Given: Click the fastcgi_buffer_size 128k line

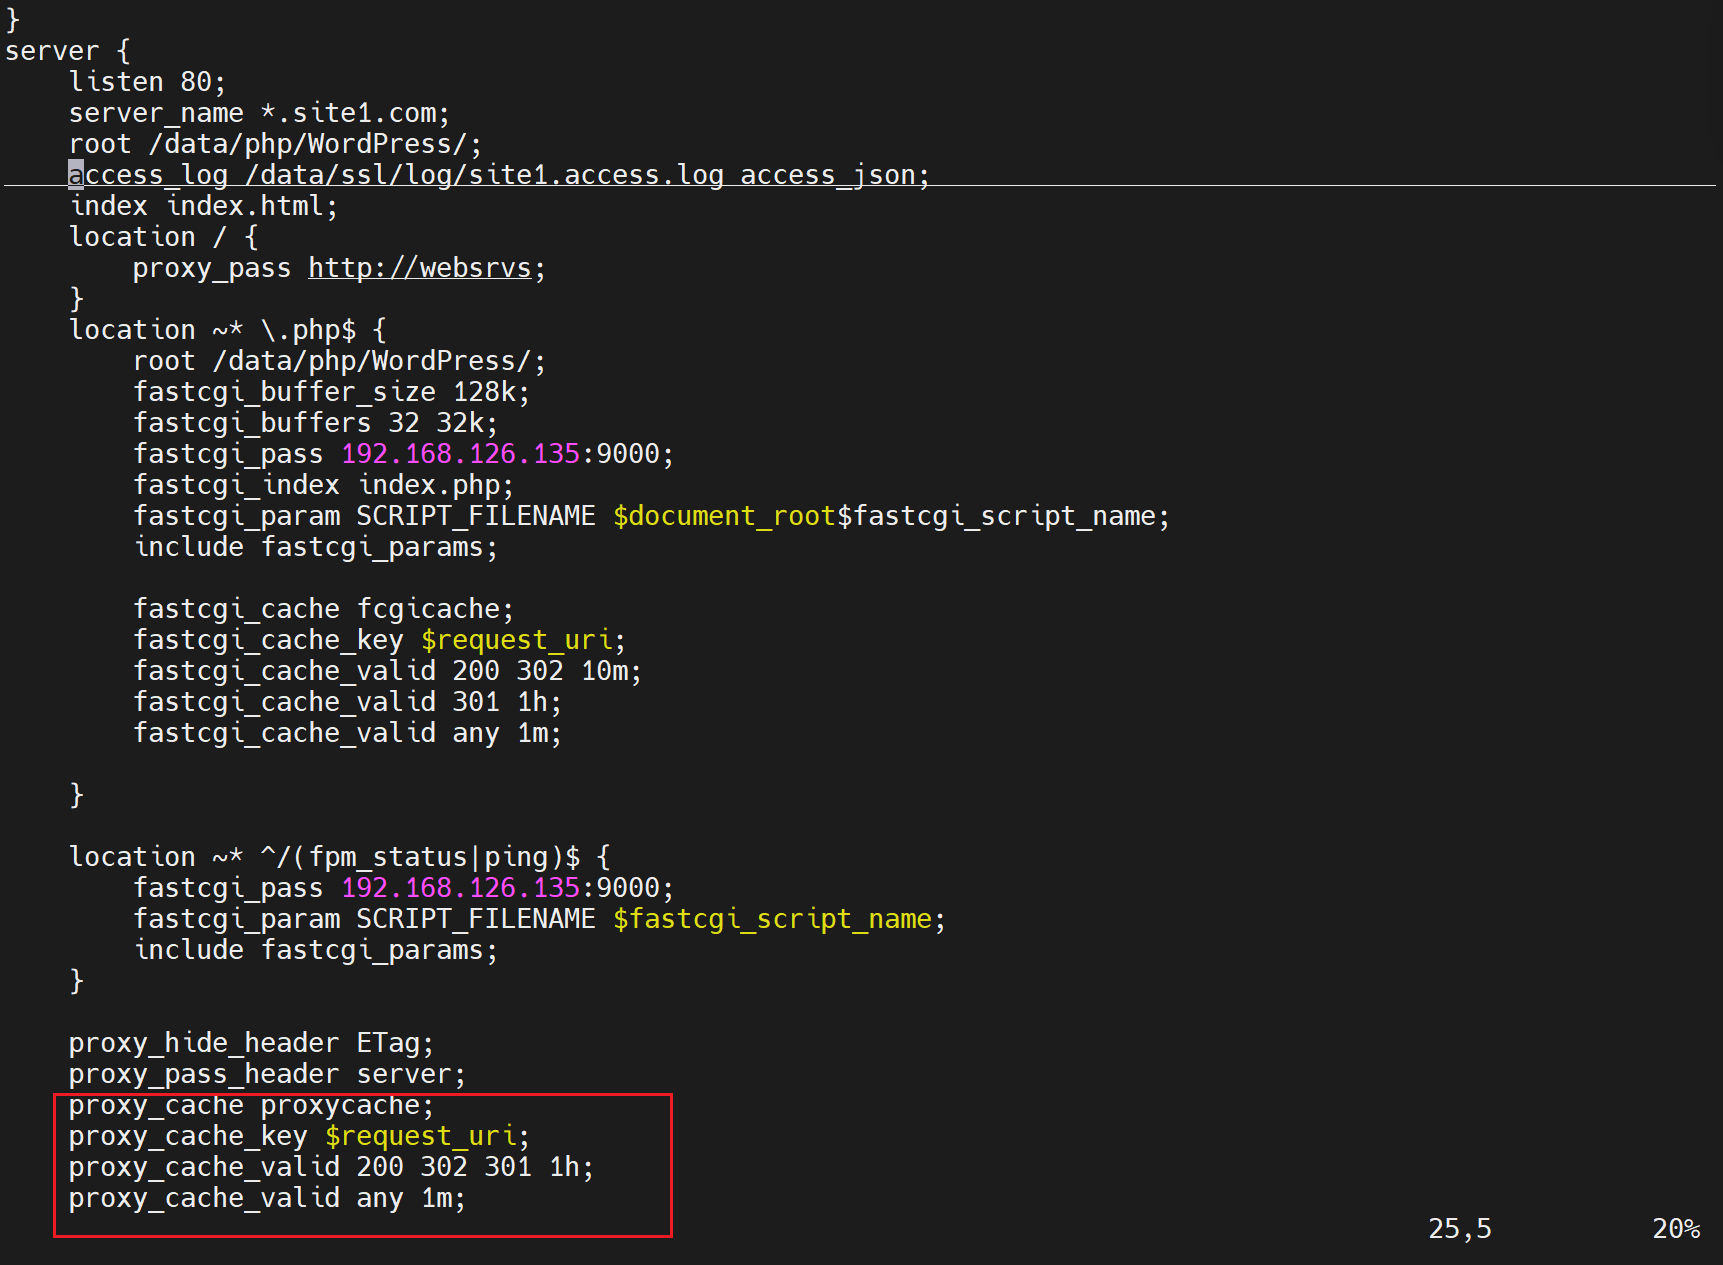Looking at the screenshot, I should tap(331, 392).
